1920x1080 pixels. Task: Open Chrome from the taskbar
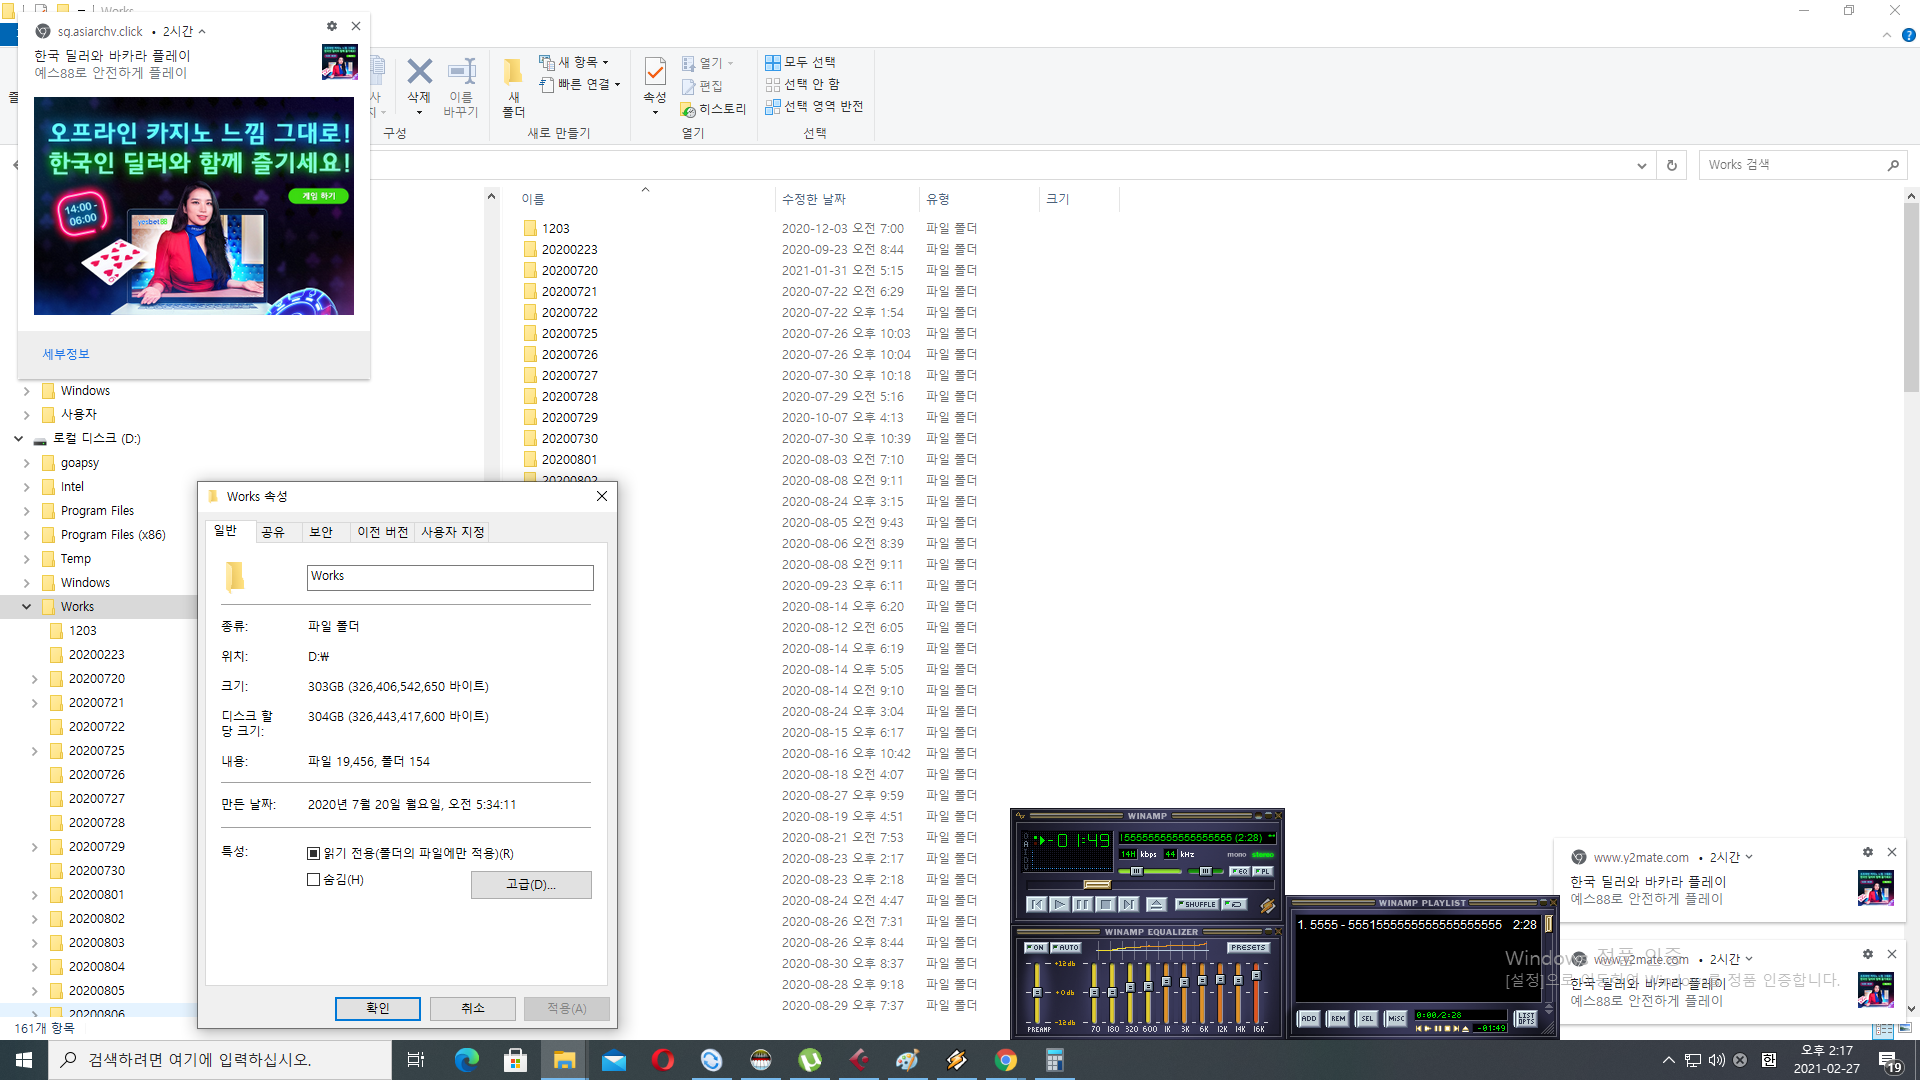click(1005, 1060)
